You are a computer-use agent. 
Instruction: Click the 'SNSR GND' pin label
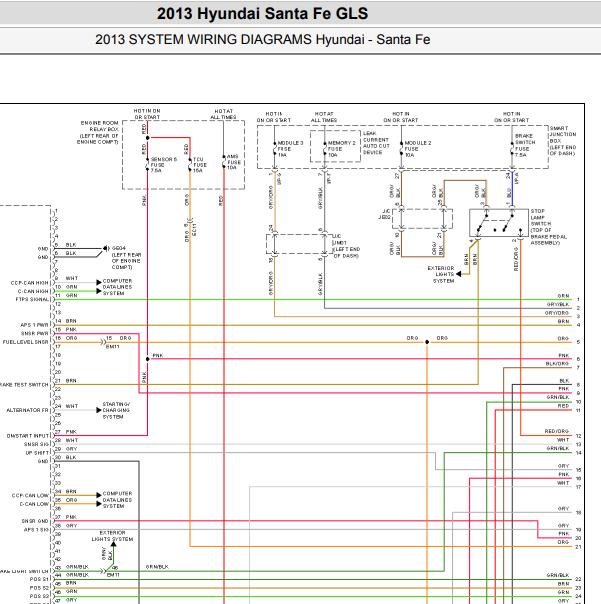click(x=35, y=521)
